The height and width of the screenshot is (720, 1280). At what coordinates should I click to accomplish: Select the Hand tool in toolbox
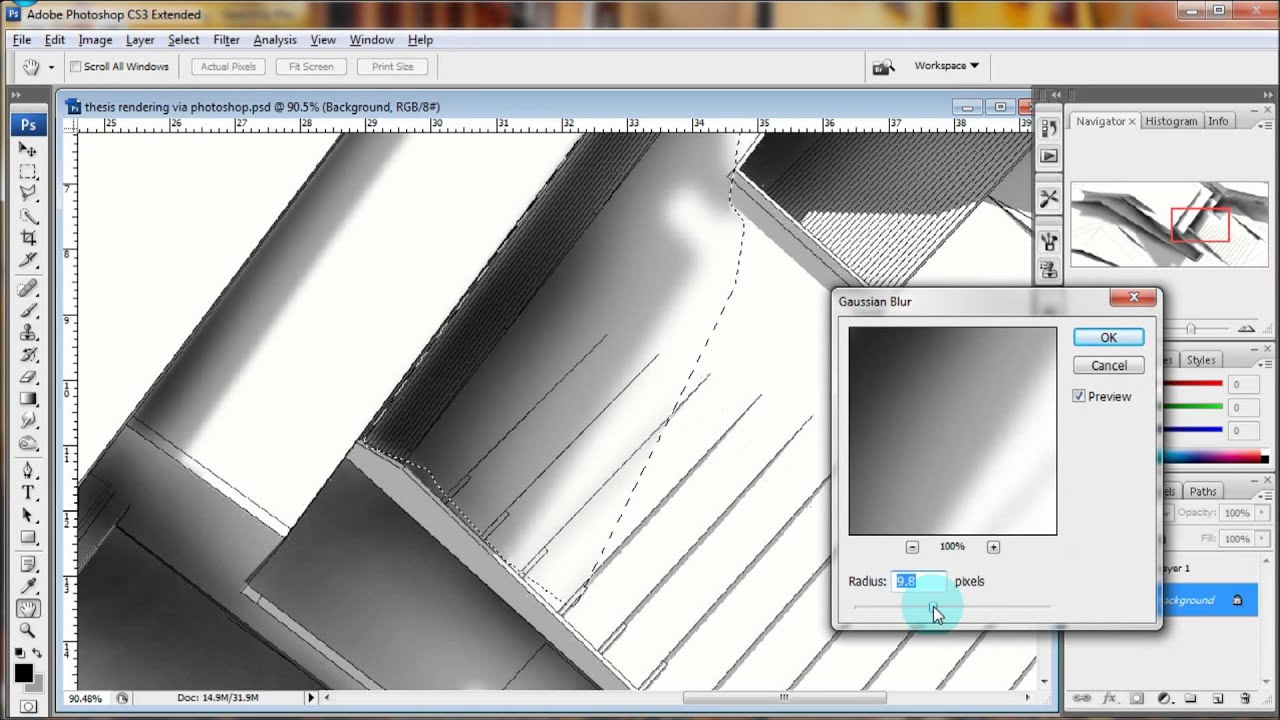click(28, 608)
